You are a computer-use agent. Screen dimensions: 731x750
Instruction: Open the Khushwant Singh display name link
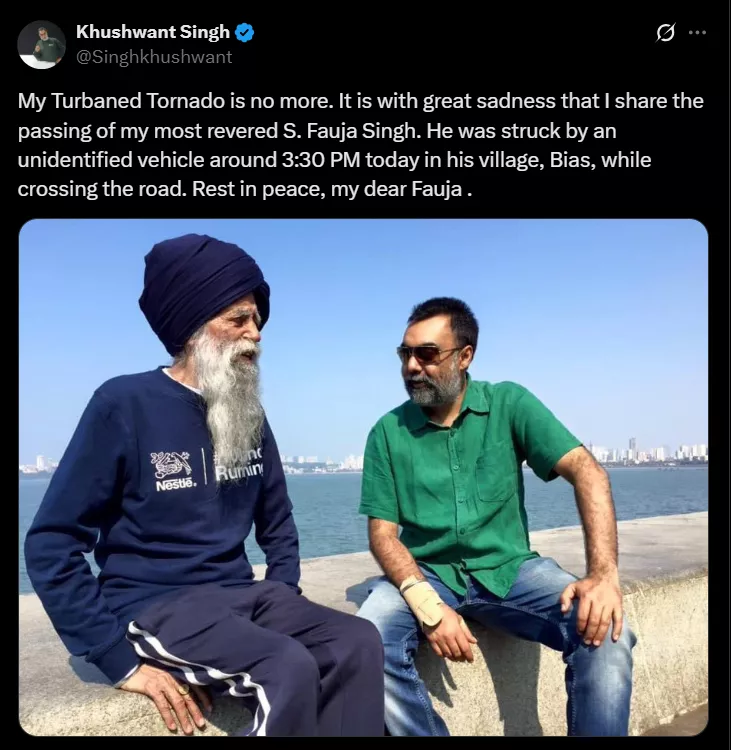point(153,32)
